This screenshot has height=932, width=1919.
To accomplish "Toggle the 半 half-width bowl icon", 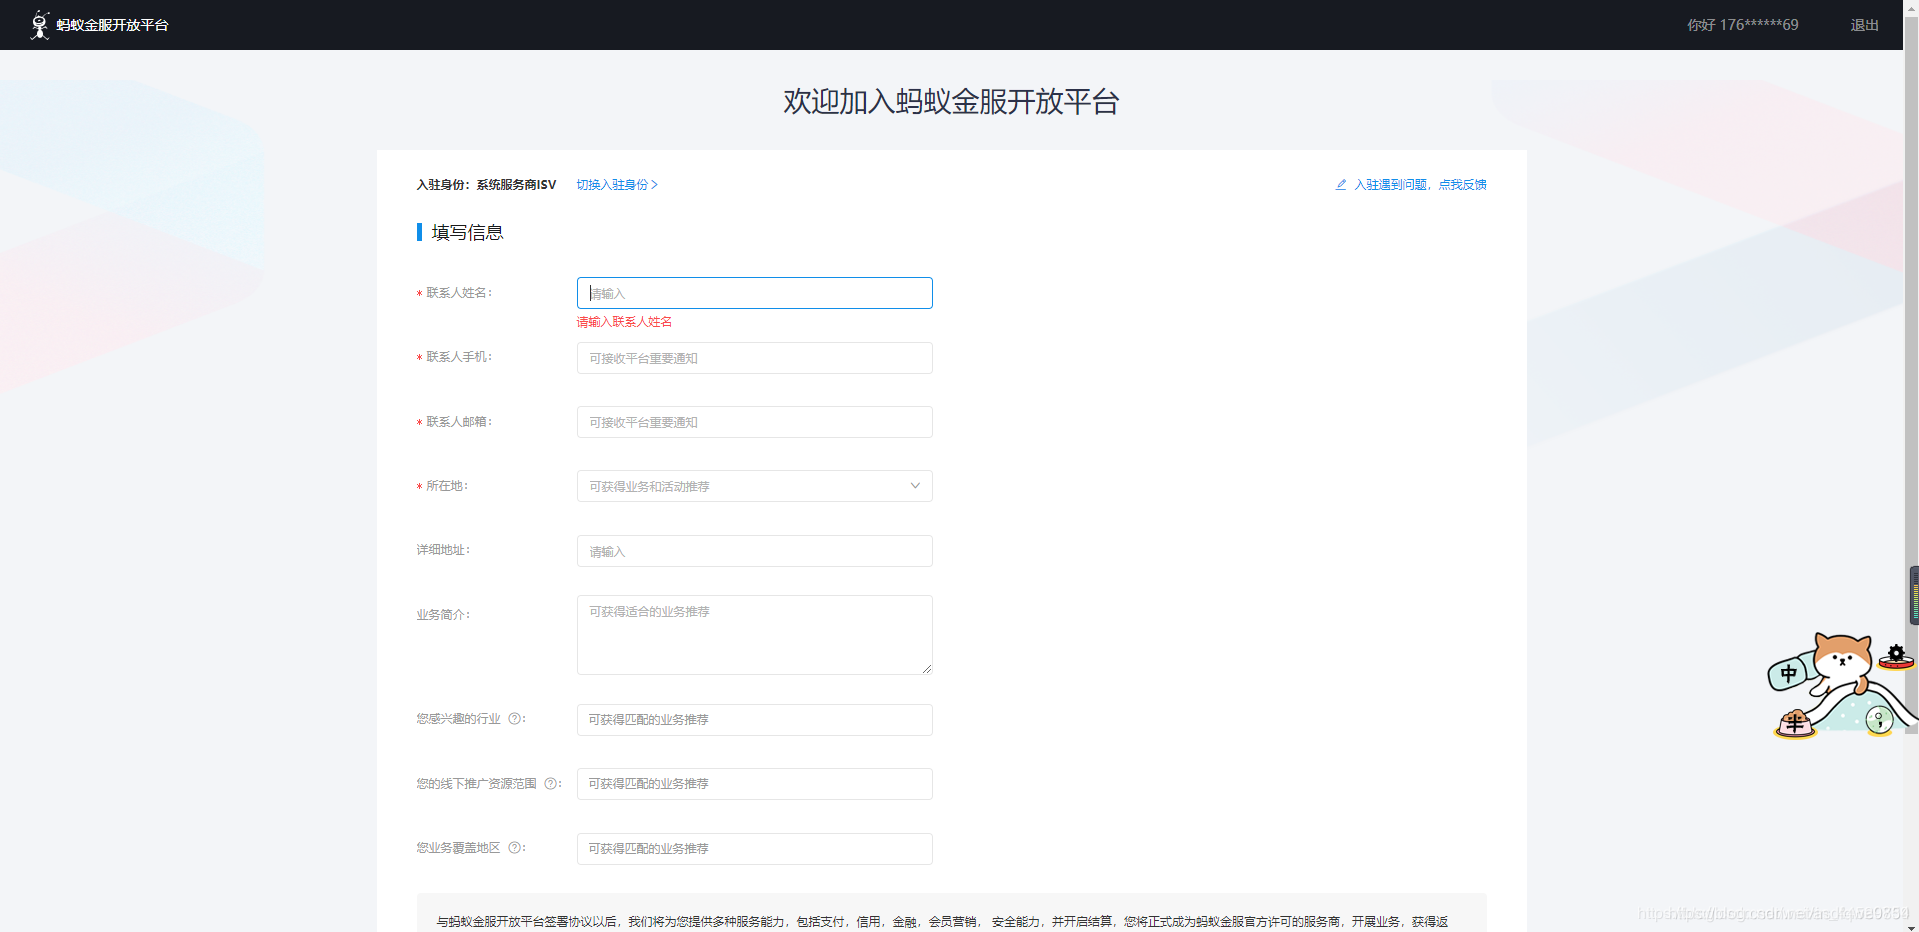I will [1795, 723].
